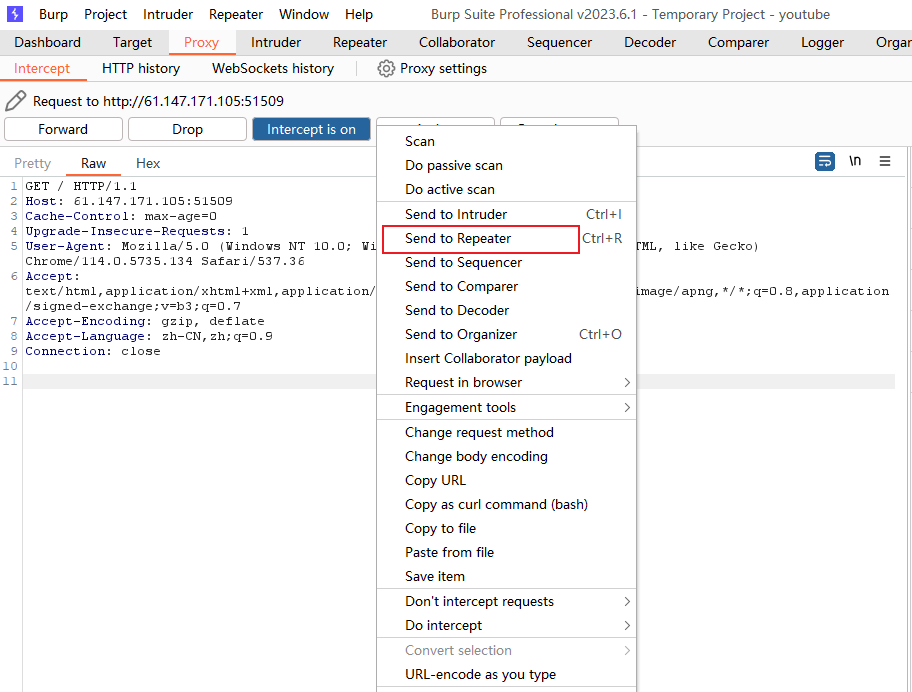Open the Repeater menu in menu bar
Viewport: 912px width, 692px height.
pyautogui.click(x=236, y=15)
